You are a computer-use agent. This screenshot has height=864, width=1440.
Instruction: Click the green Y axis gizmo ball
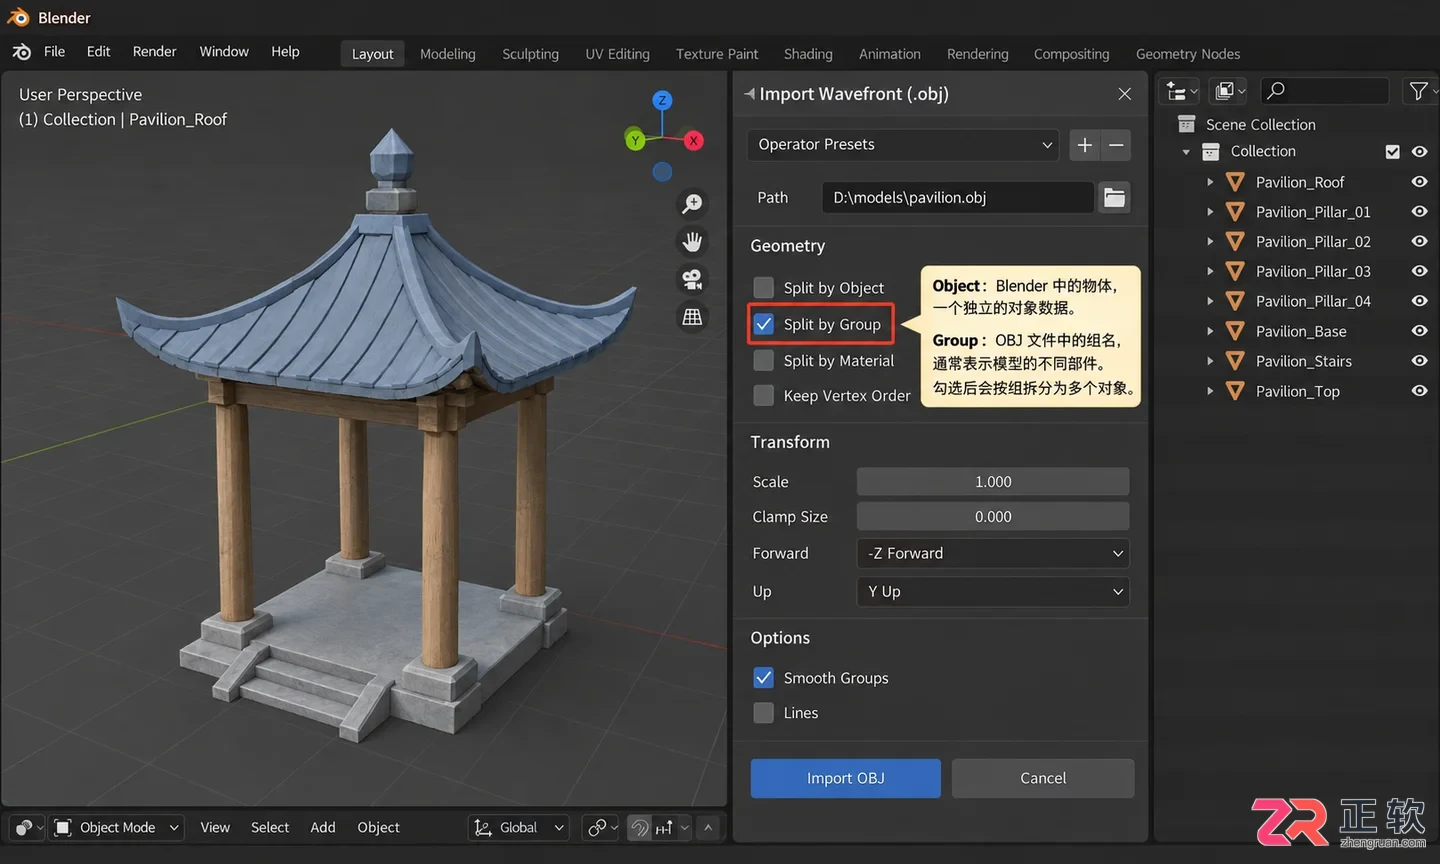(635, 140)
